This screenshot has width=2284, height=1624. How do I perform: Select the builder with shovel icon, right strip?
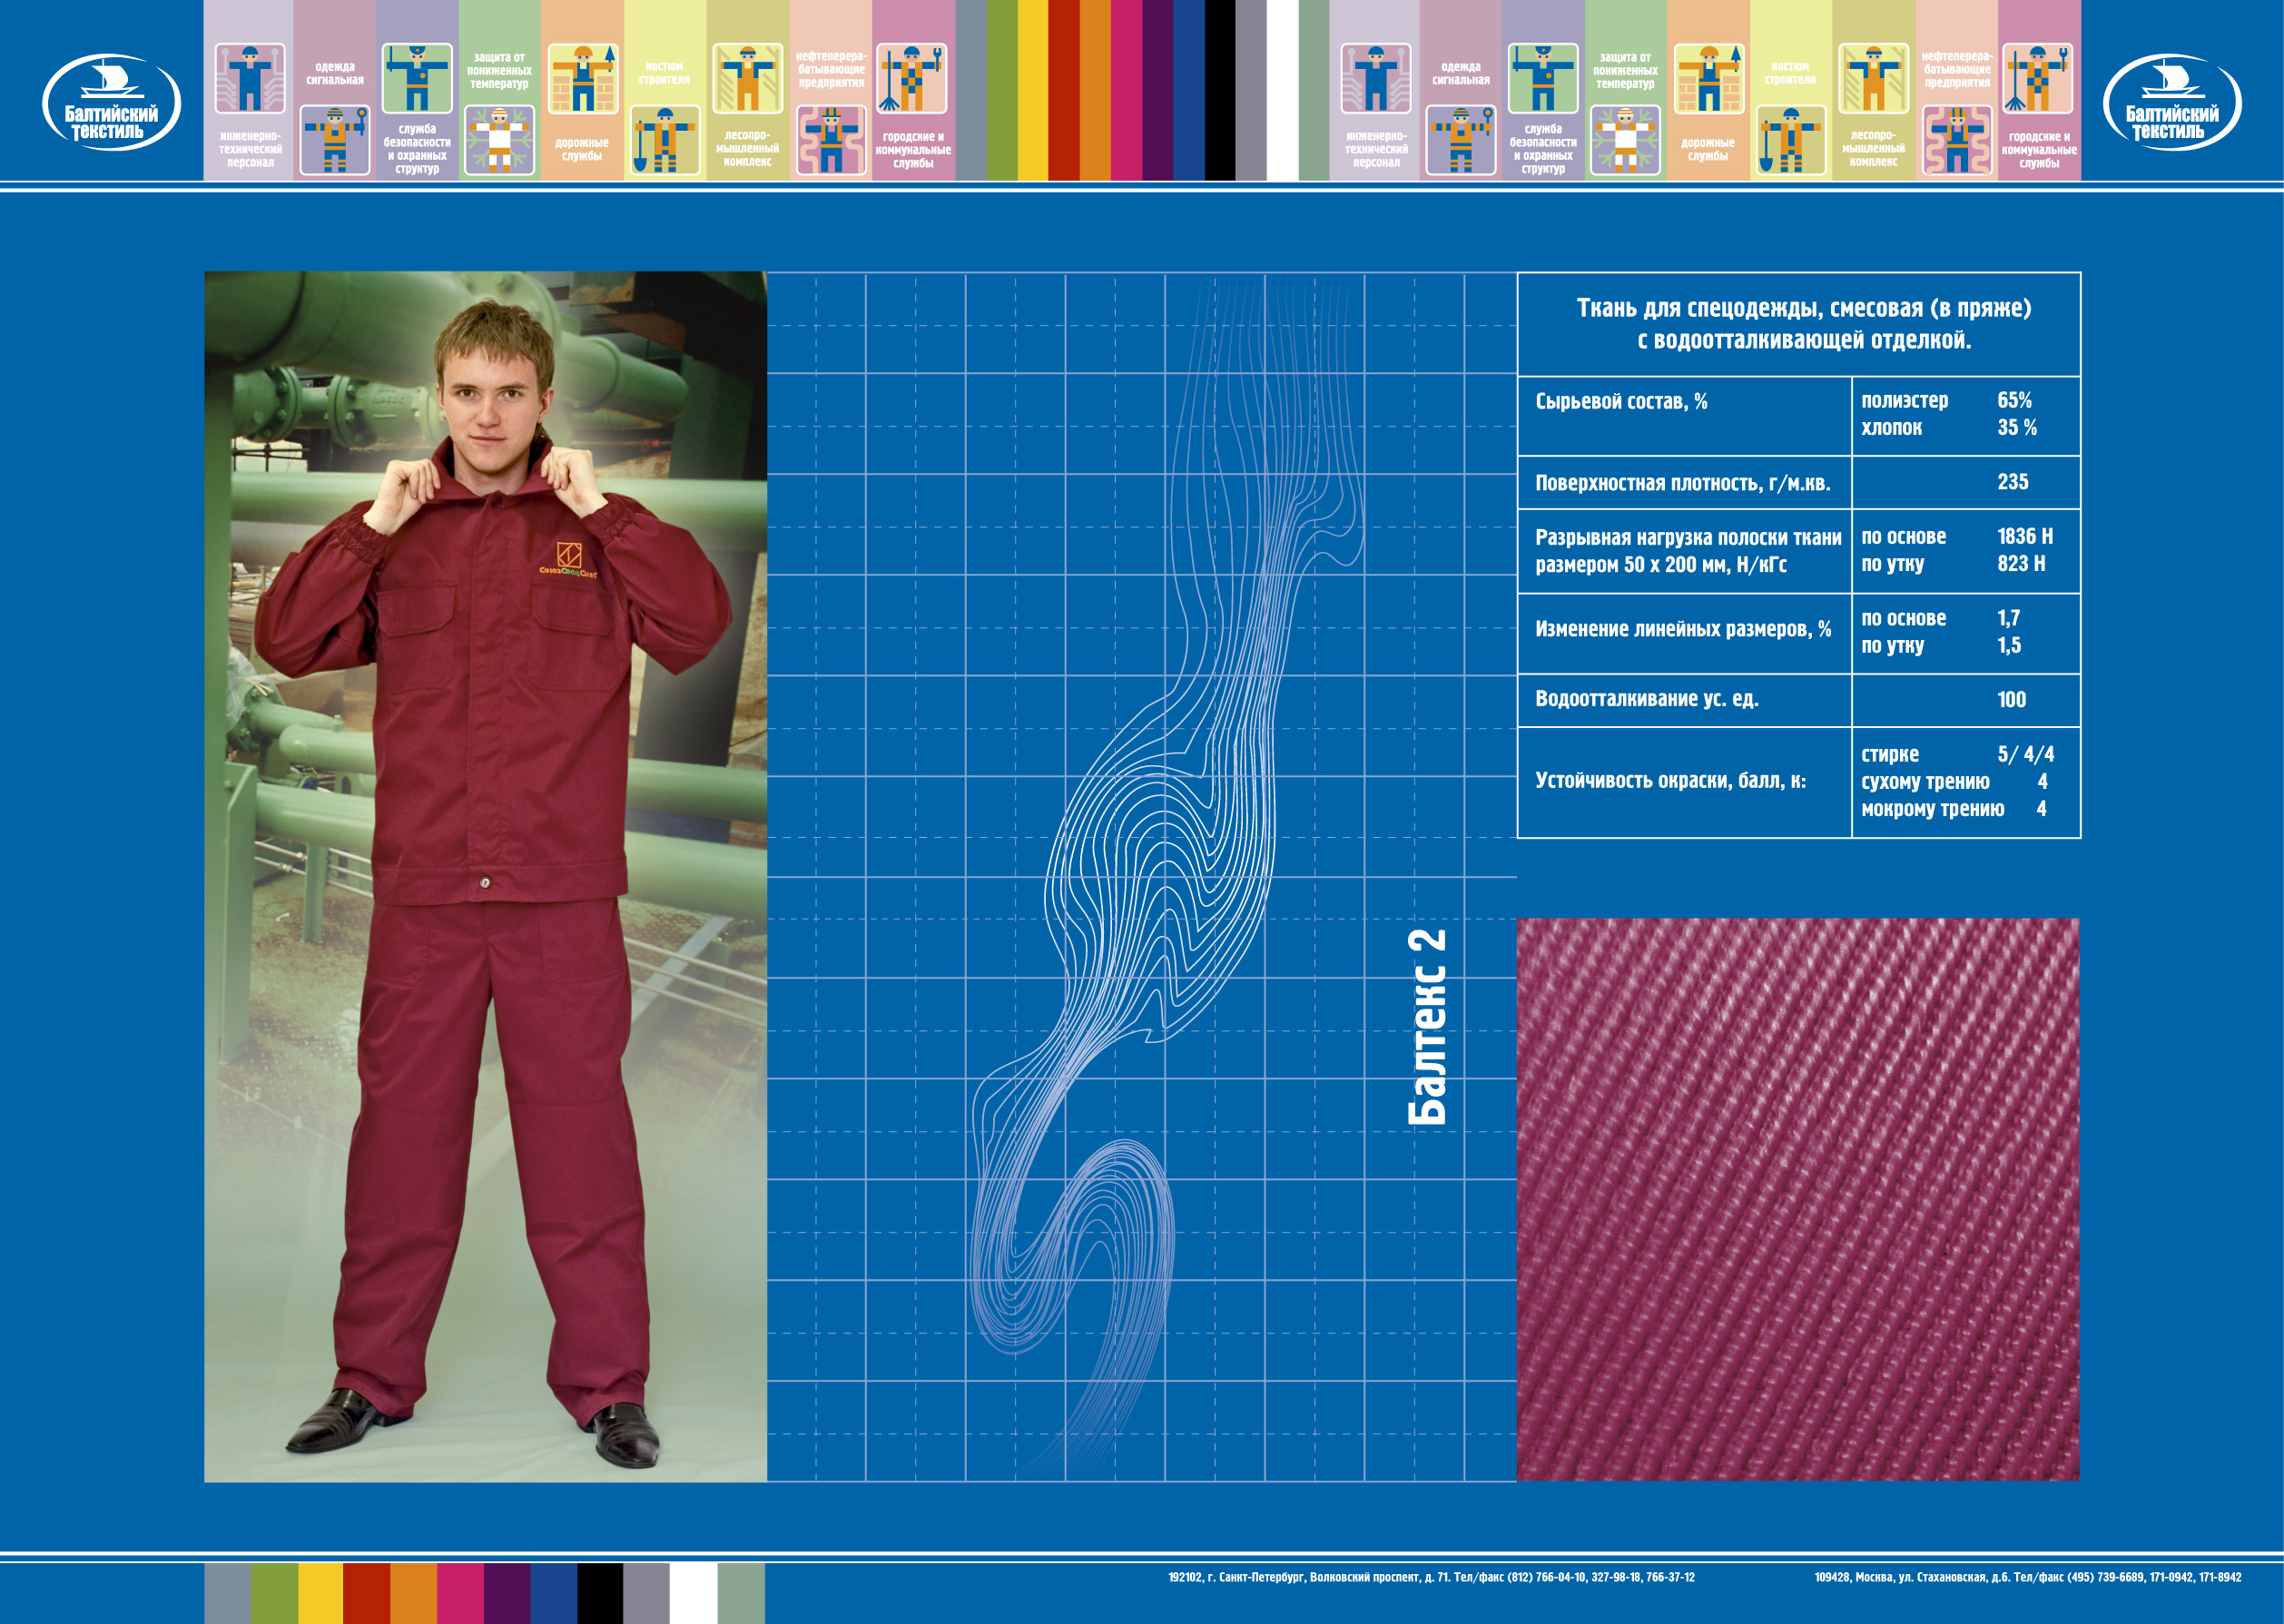point(1790,141)
